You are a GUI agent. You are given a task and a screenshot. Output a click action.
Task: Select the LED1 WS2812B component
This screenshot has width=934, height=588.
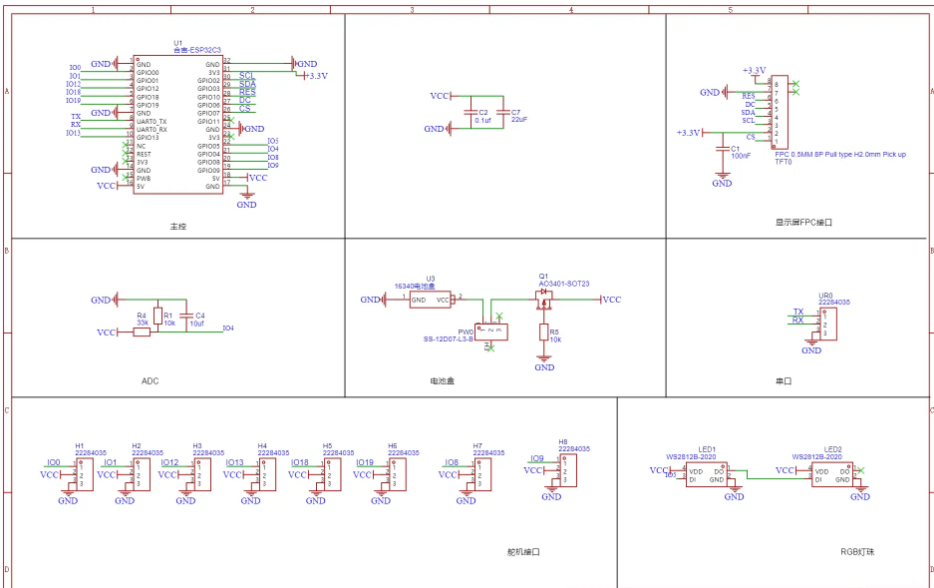tap(706, 474)
